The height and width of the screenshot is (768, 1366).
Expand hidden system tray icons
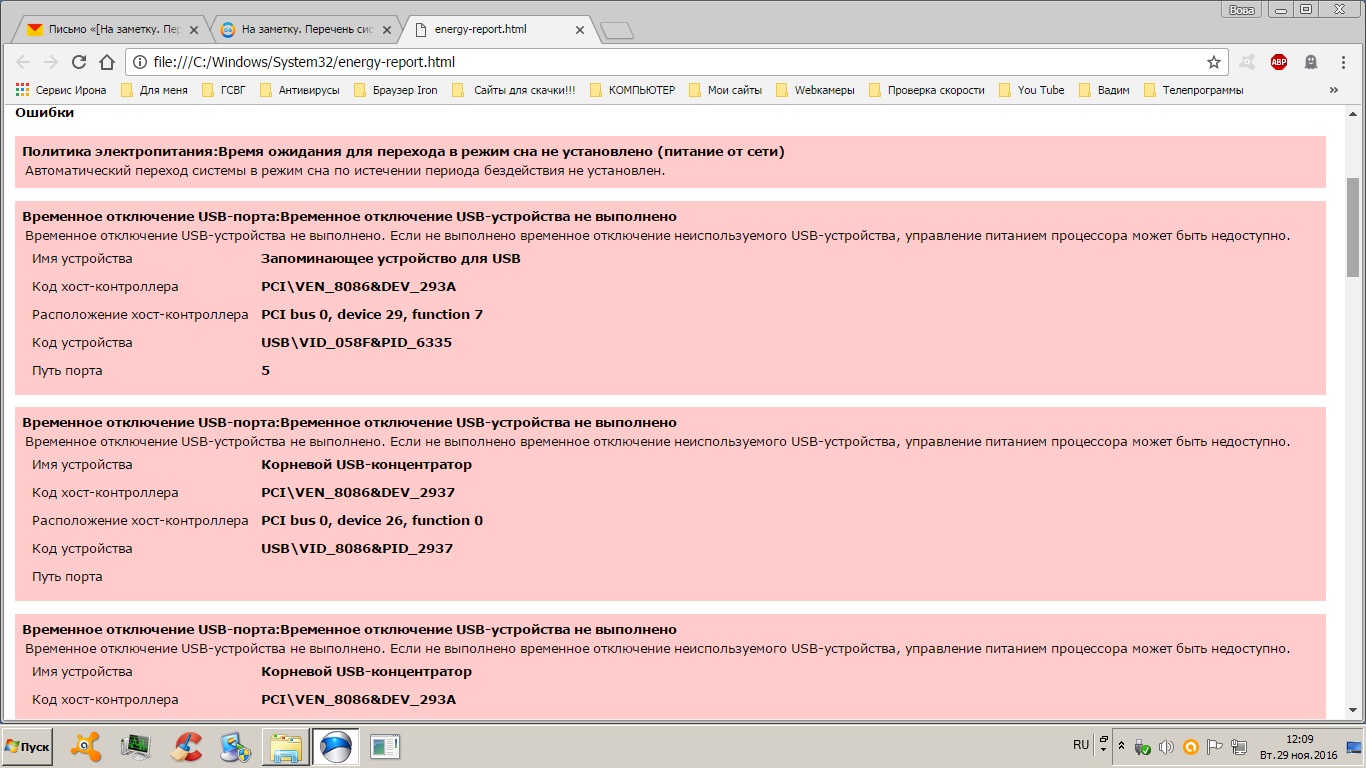click(1121, 746)
